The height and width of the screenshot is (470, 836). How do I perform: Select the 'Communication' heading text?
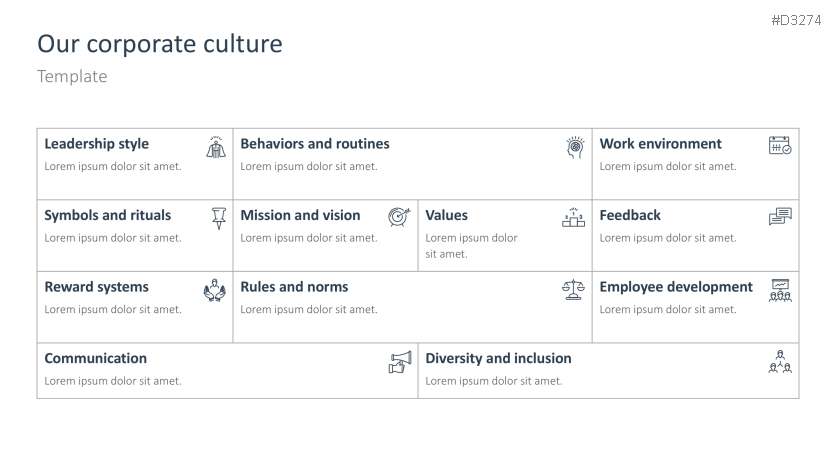(95, 358)
